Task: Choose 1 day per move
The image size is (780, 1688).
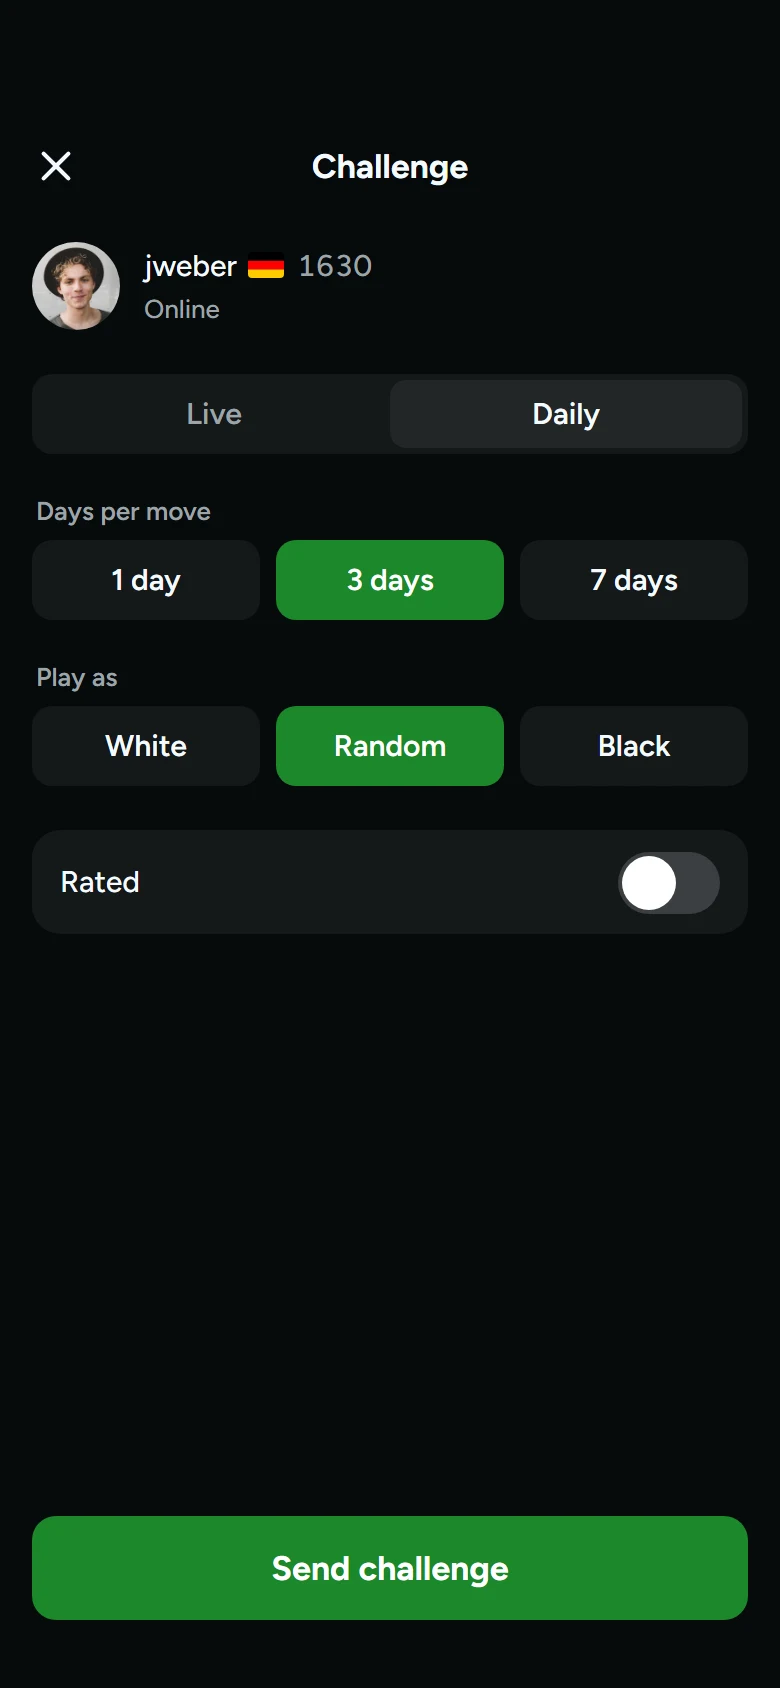Action: coord(146,580)
